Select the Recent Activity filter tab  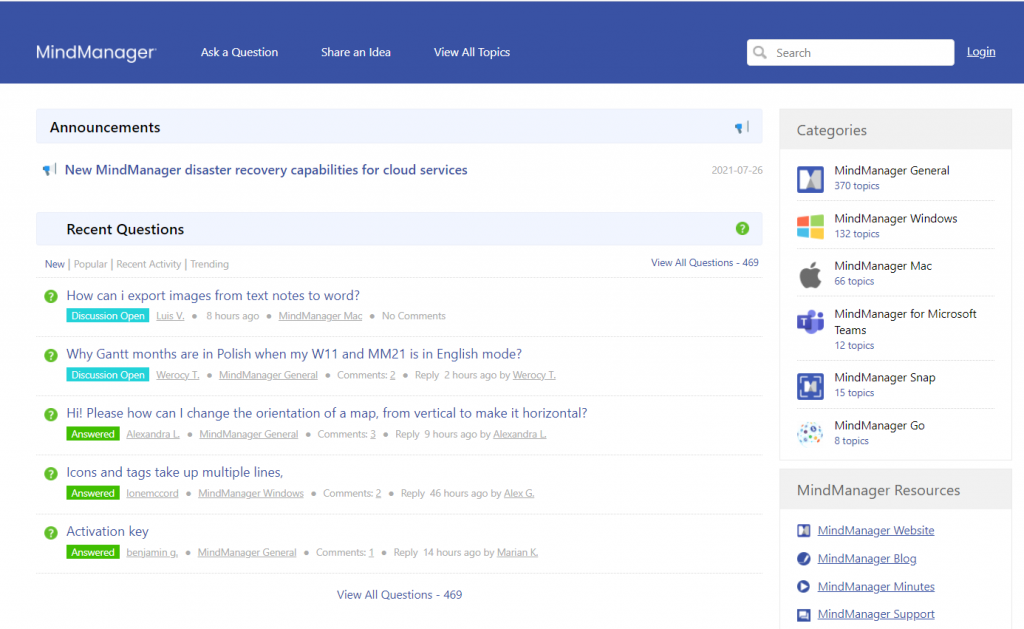coord(148,264)
